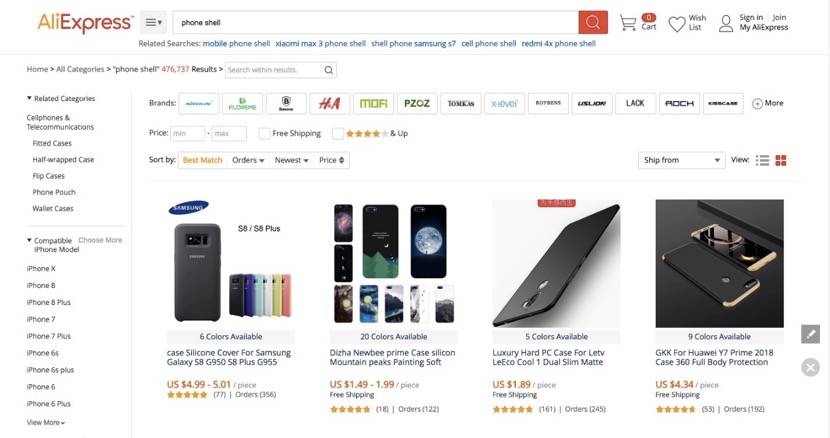The height and width of the screenshot is (438, 830).
Task: Open the shopping cart icon
Action: coord(628,22)
